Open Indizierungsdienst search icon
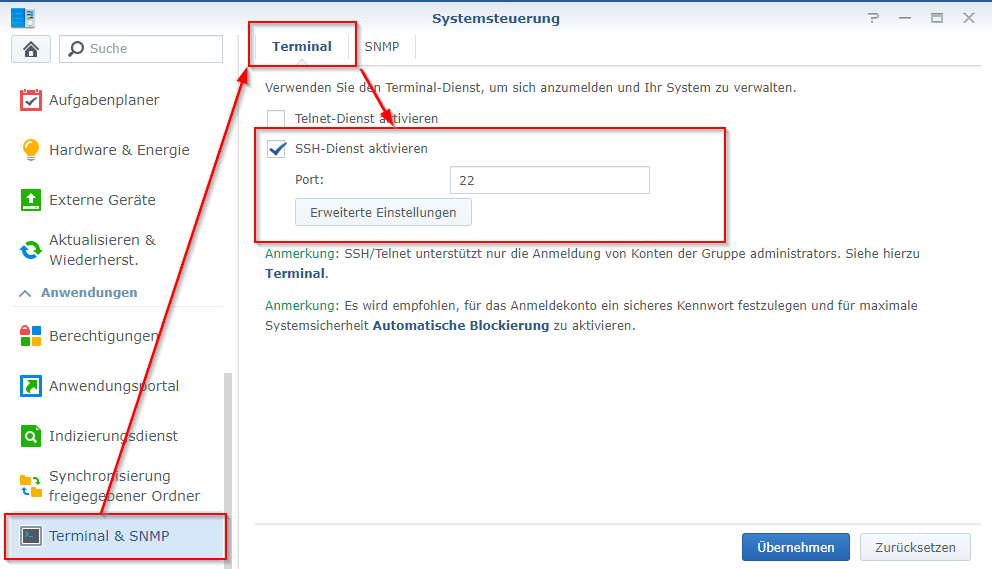Viewport: 992px width, 569px height. coord(31,436)
